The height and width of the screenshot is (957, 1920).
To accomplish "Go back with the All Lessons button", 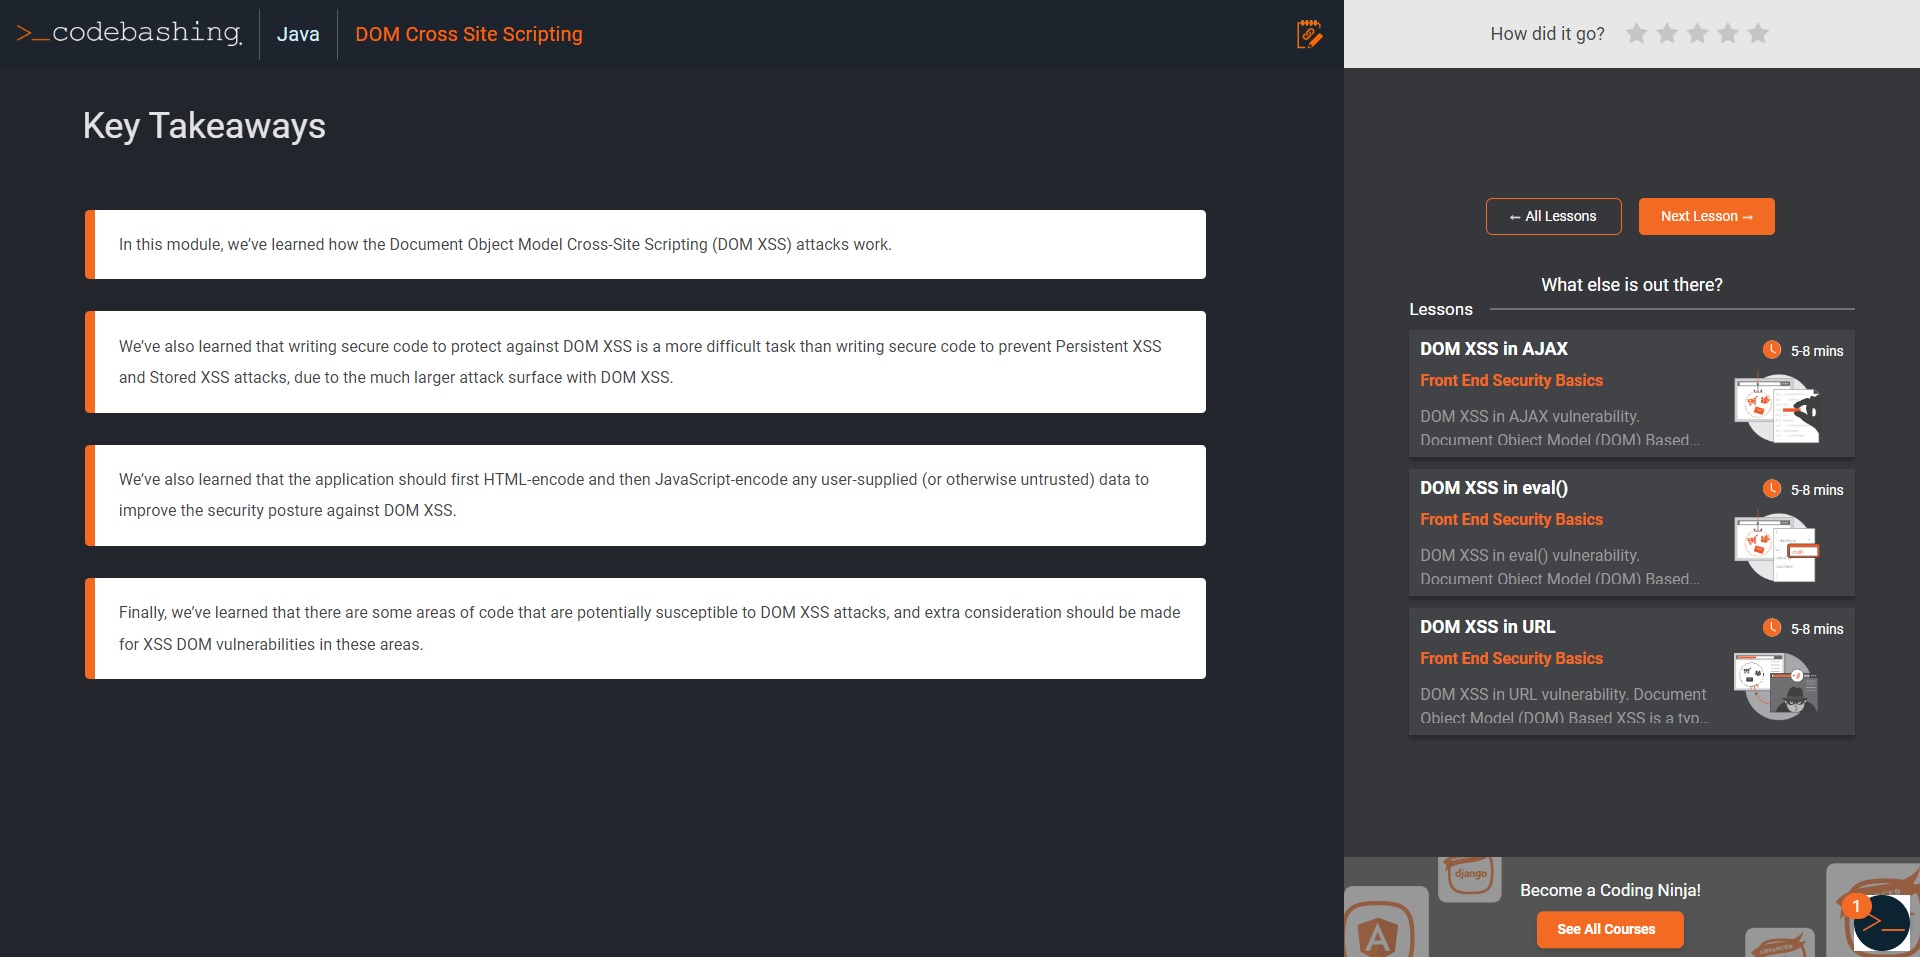I will [1553, 216].
